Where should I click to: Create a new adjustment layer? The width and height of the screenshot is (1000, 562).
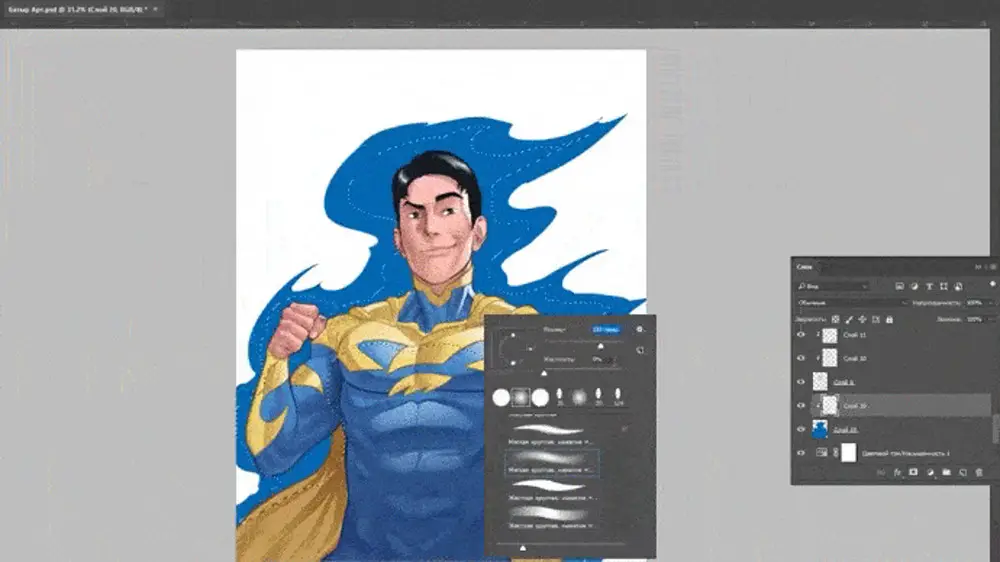click(930, 471)
